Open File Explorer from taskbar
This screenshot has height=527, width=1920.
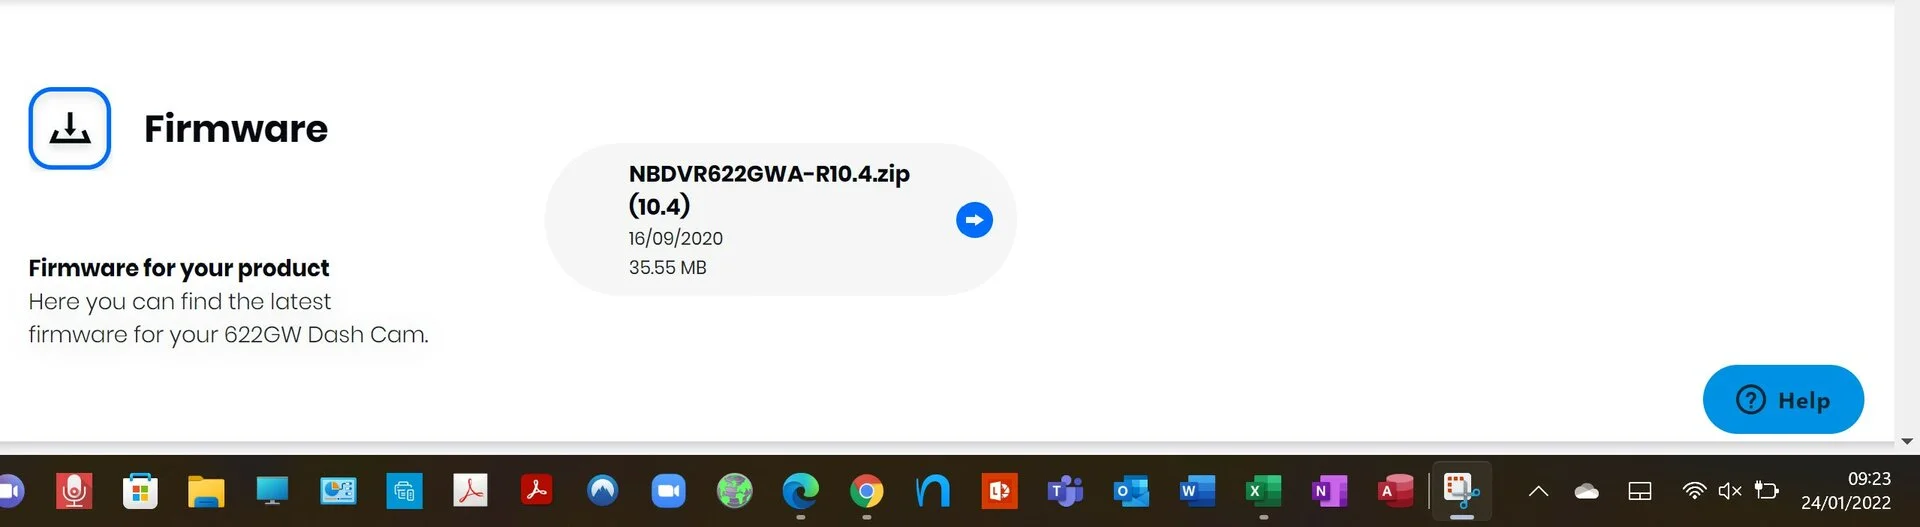tap(206, 491)
